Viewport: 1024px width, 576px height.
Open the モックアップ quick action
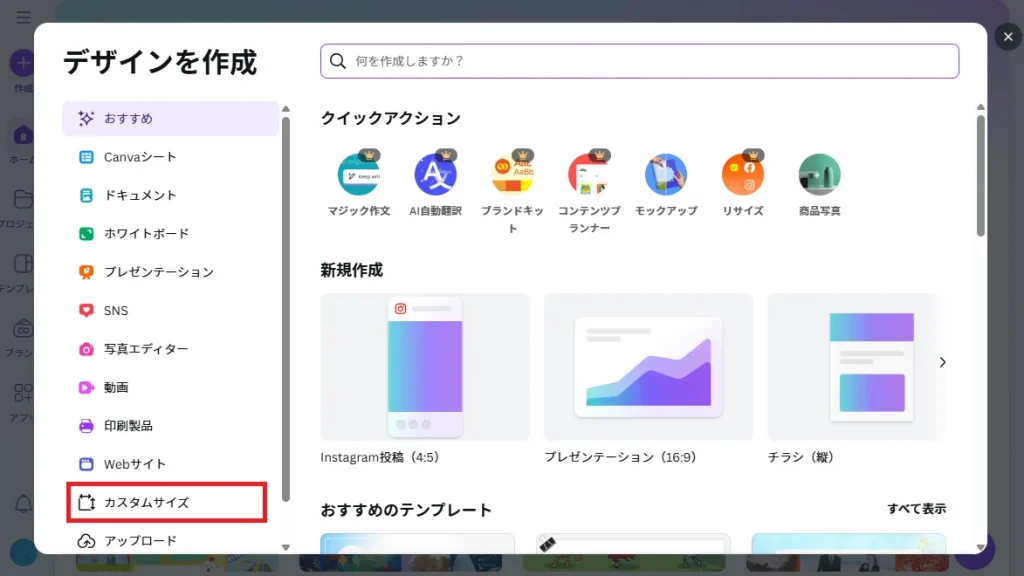click(x=666, y=174)
